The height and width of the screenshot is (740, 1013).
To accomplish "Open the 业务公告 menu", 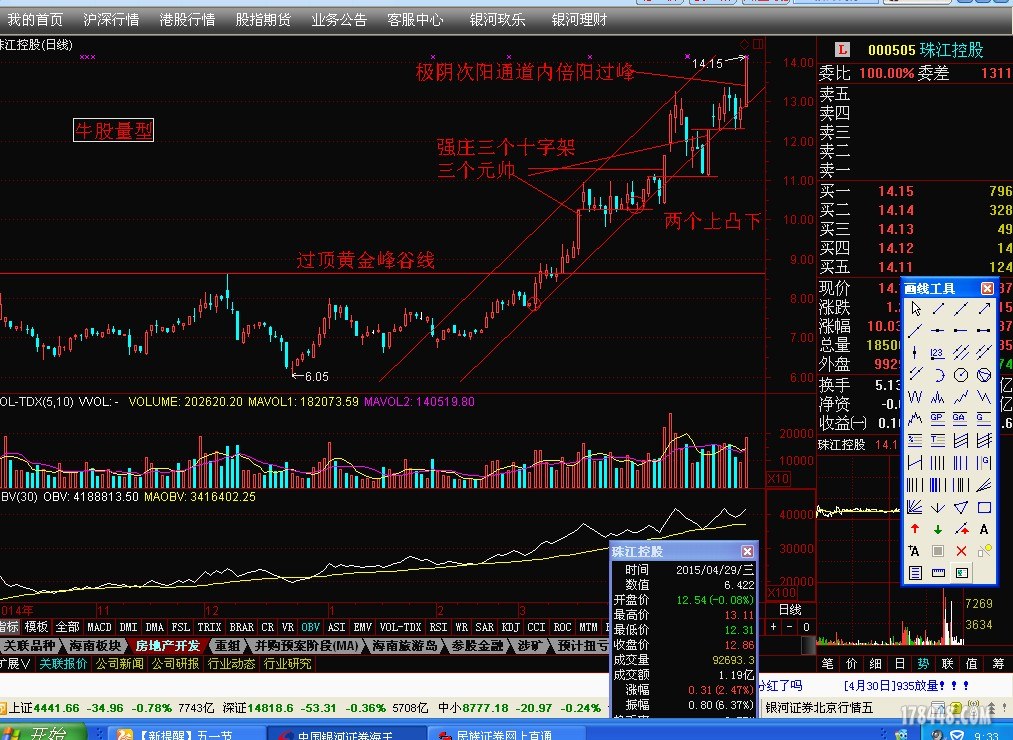I will pos(339,19).
